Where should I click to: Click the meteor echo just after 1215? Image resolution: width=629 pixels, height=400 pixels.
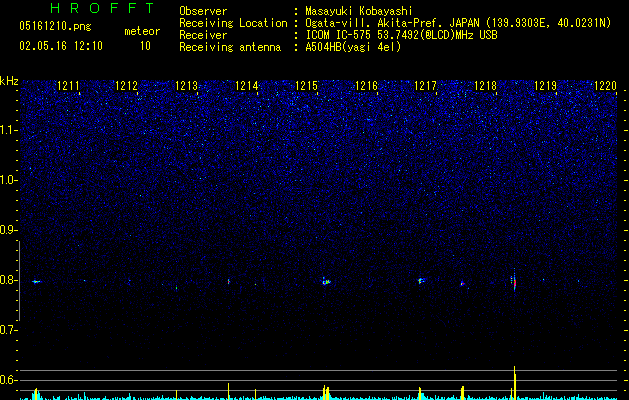[x=326, y=281]
